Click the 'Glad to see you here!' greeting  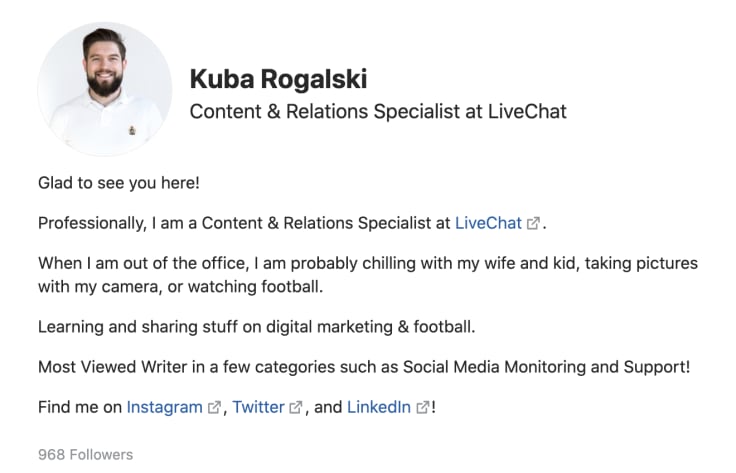(119, 183)
